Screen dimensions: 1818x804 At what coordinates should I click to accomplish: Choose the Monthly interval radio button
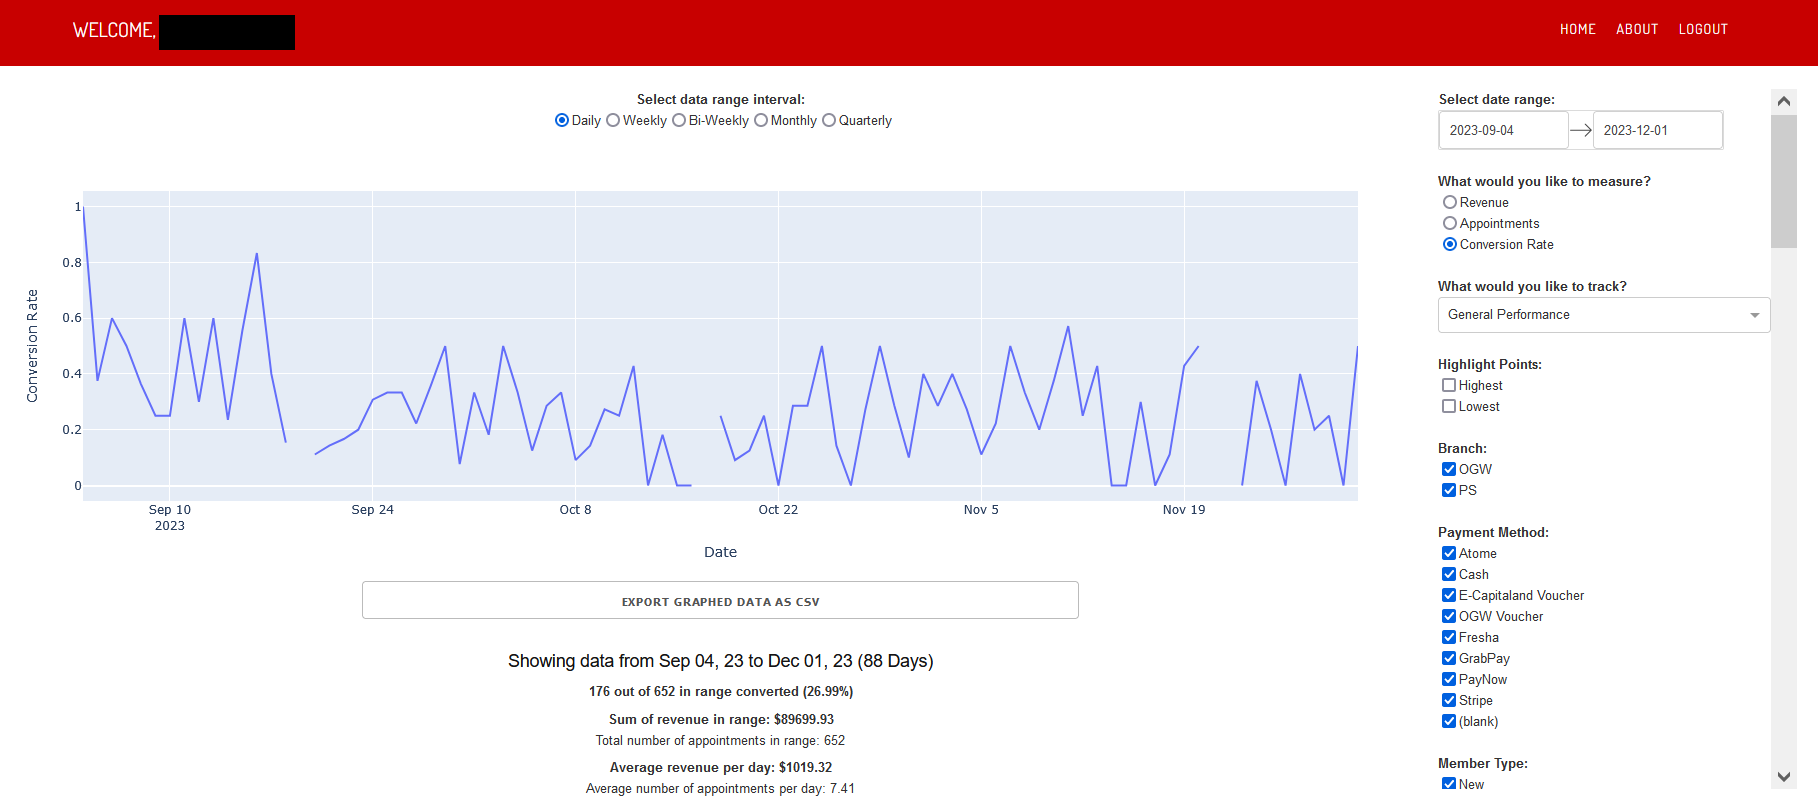tap(761, 120)
